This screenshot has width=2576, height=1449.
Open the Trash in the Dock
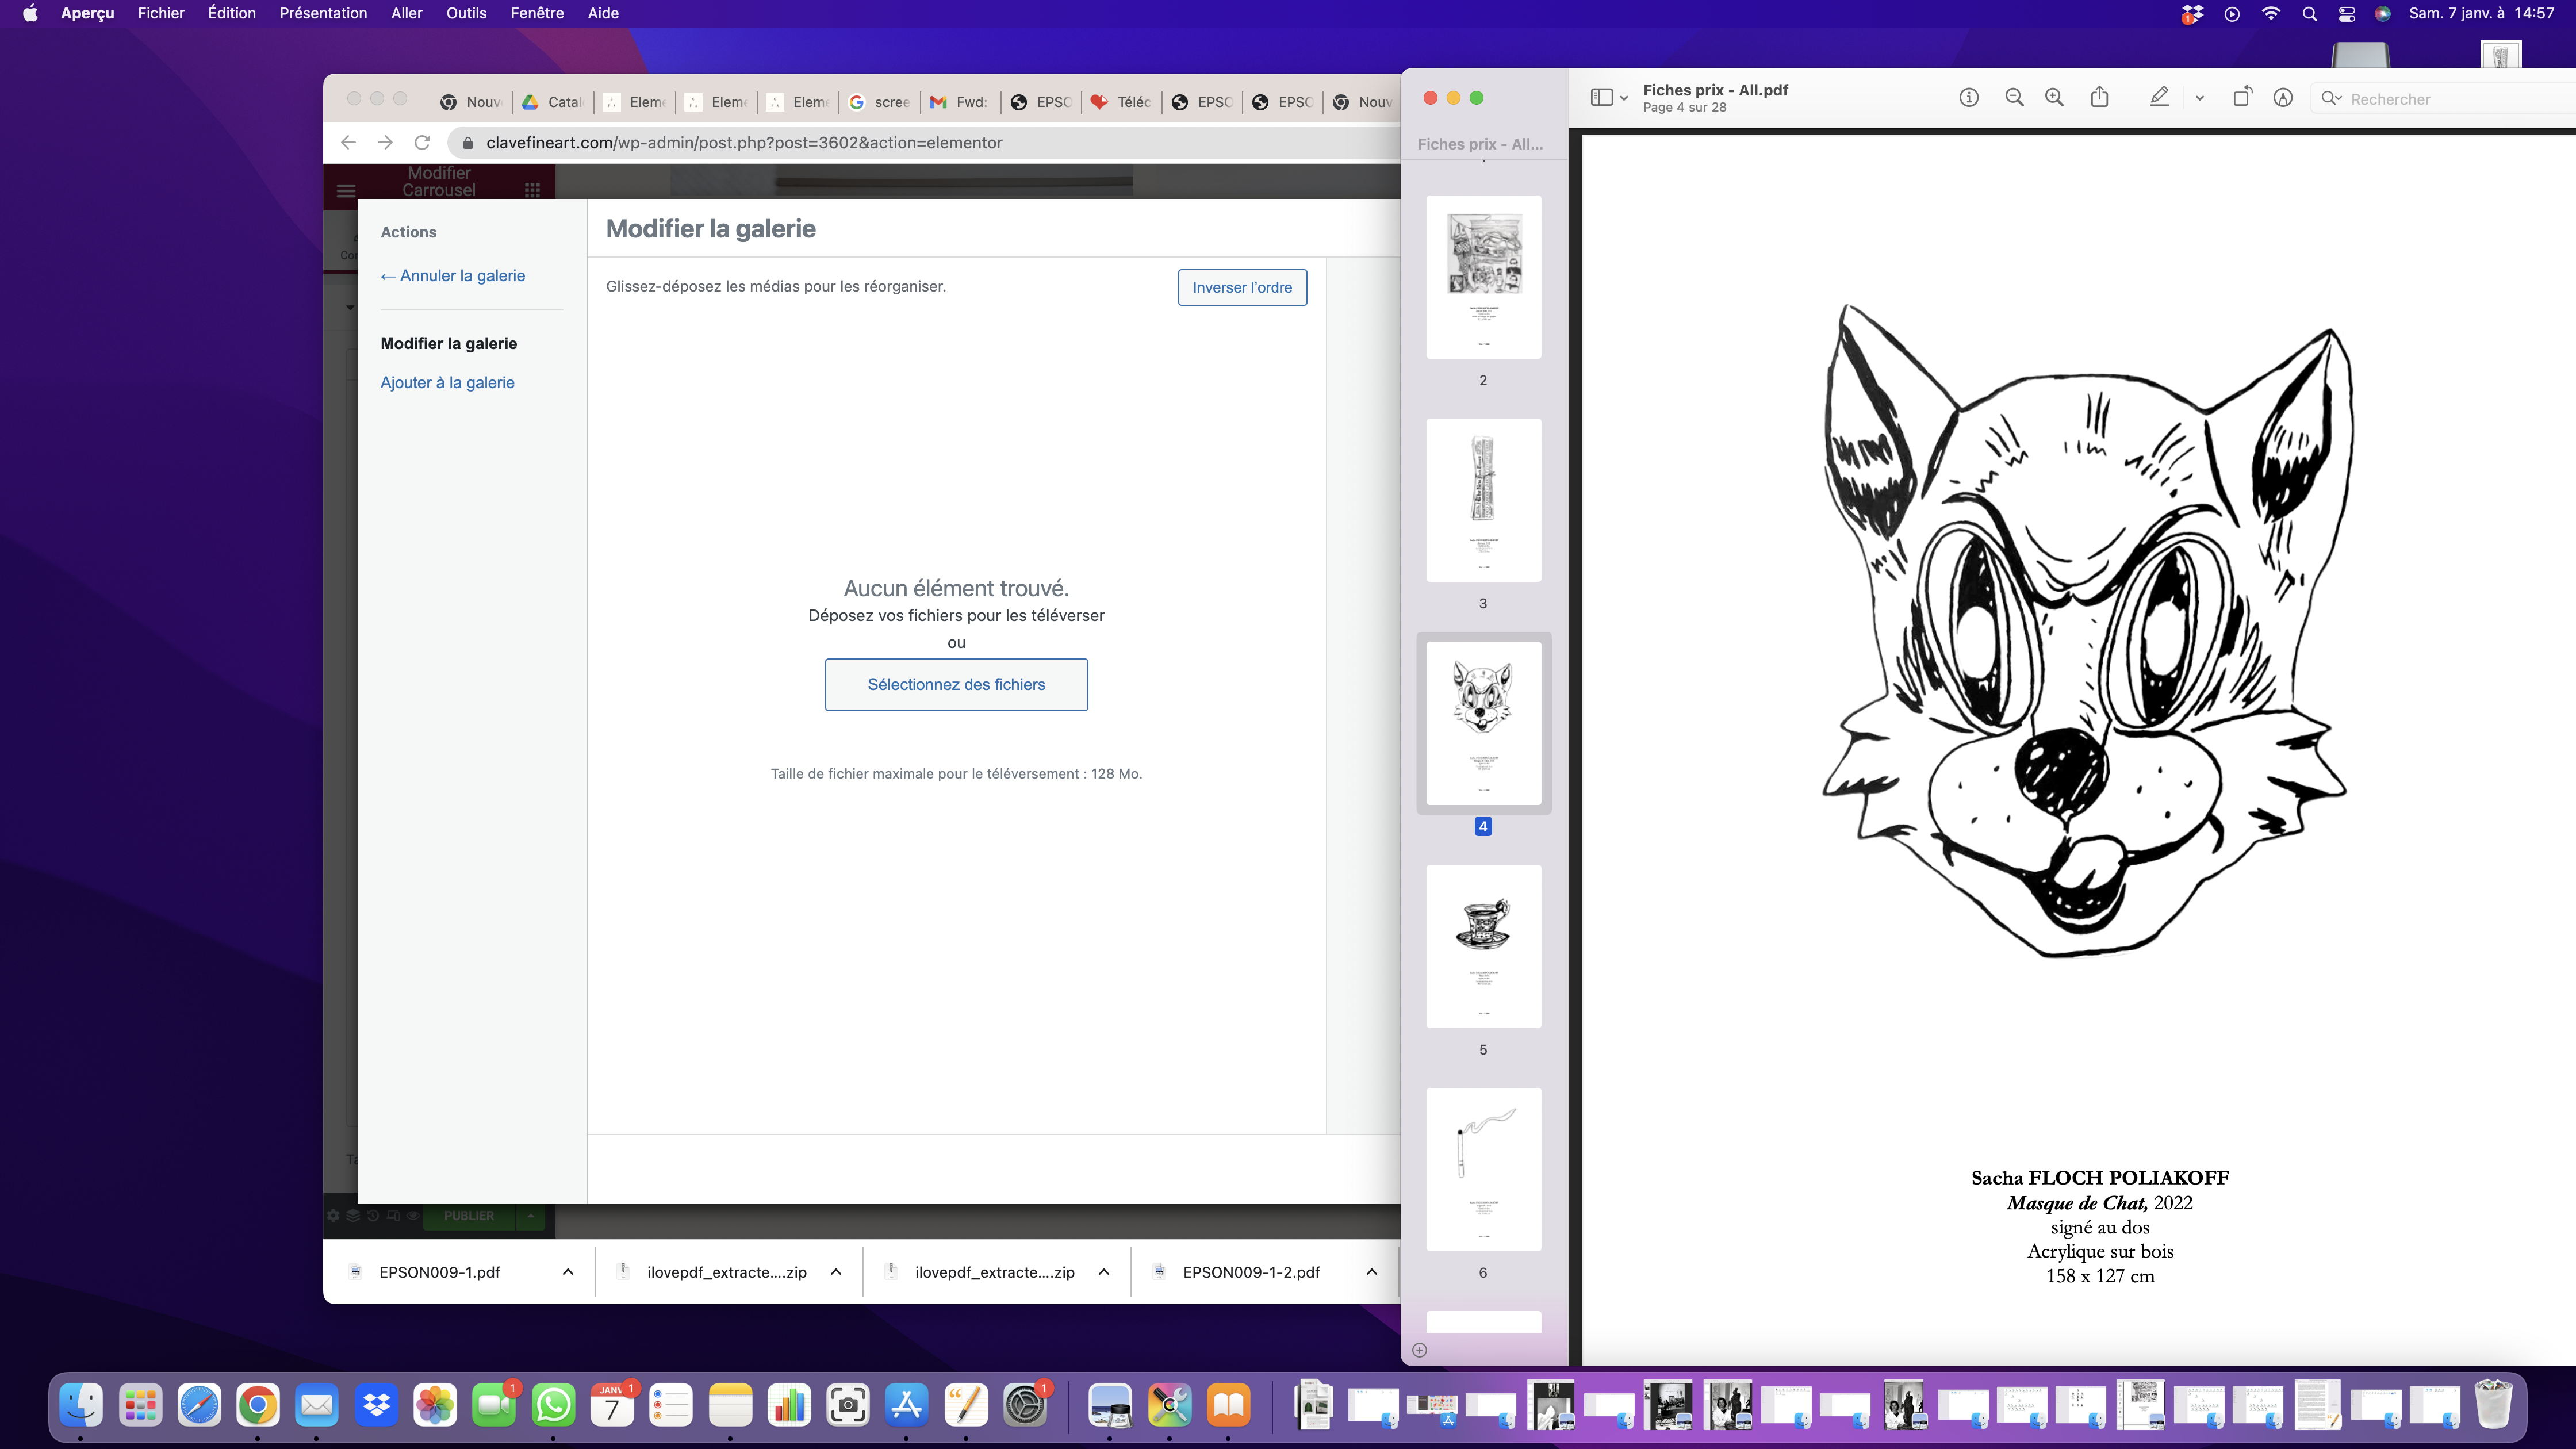pos(2493,1405)
